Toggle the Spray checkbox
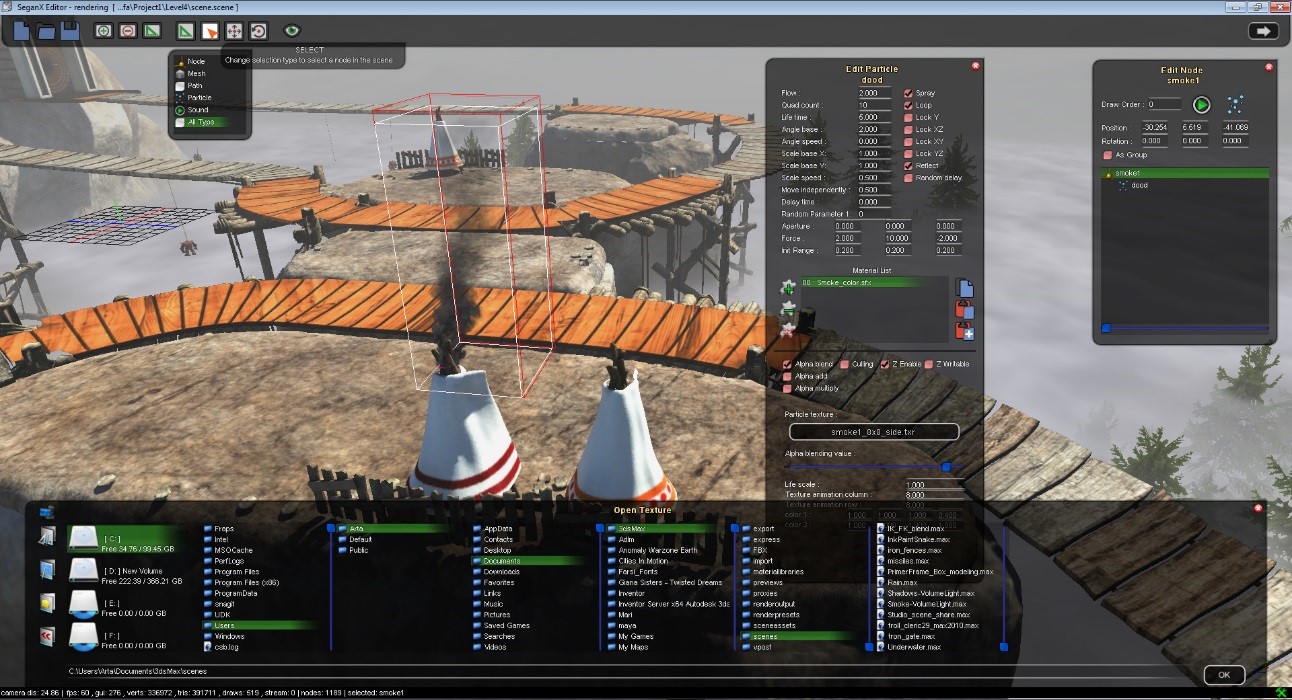Screen dimensions: 1292x700 pyautogui.click(x=910, y=92)
